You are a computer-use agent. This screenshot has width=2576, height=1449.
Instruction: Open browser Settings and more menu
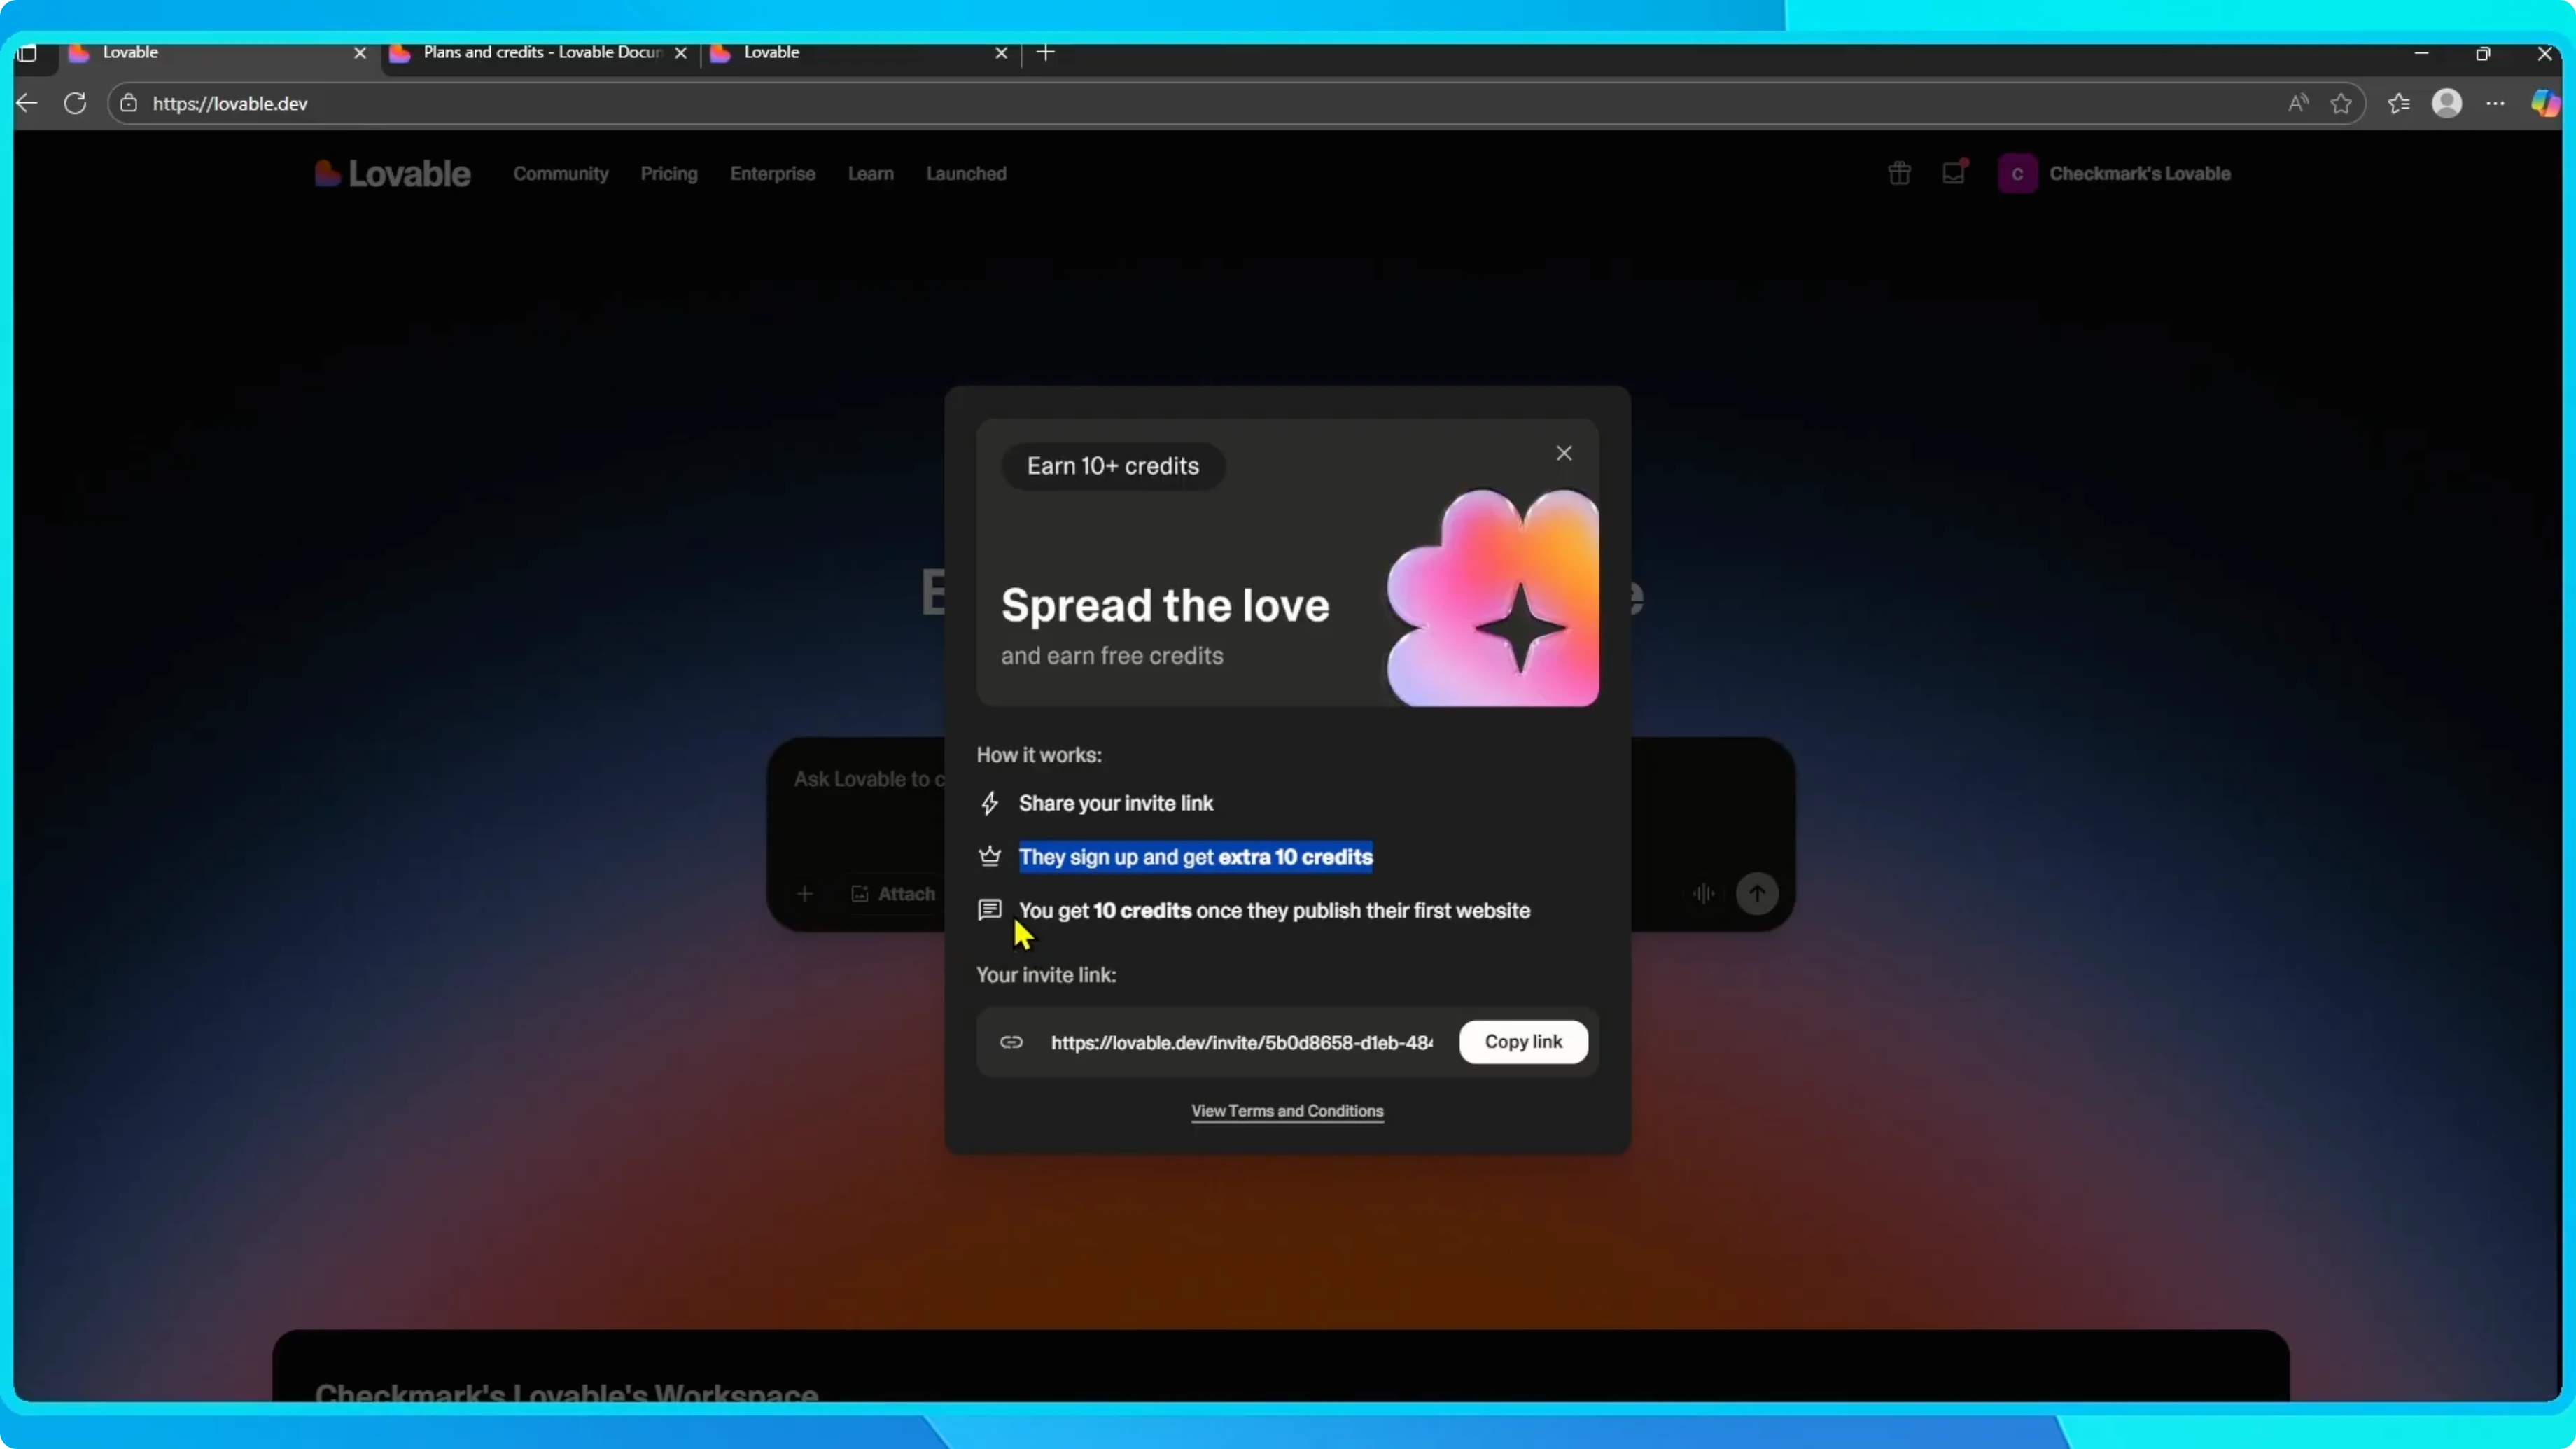[x=2496, y=103]
